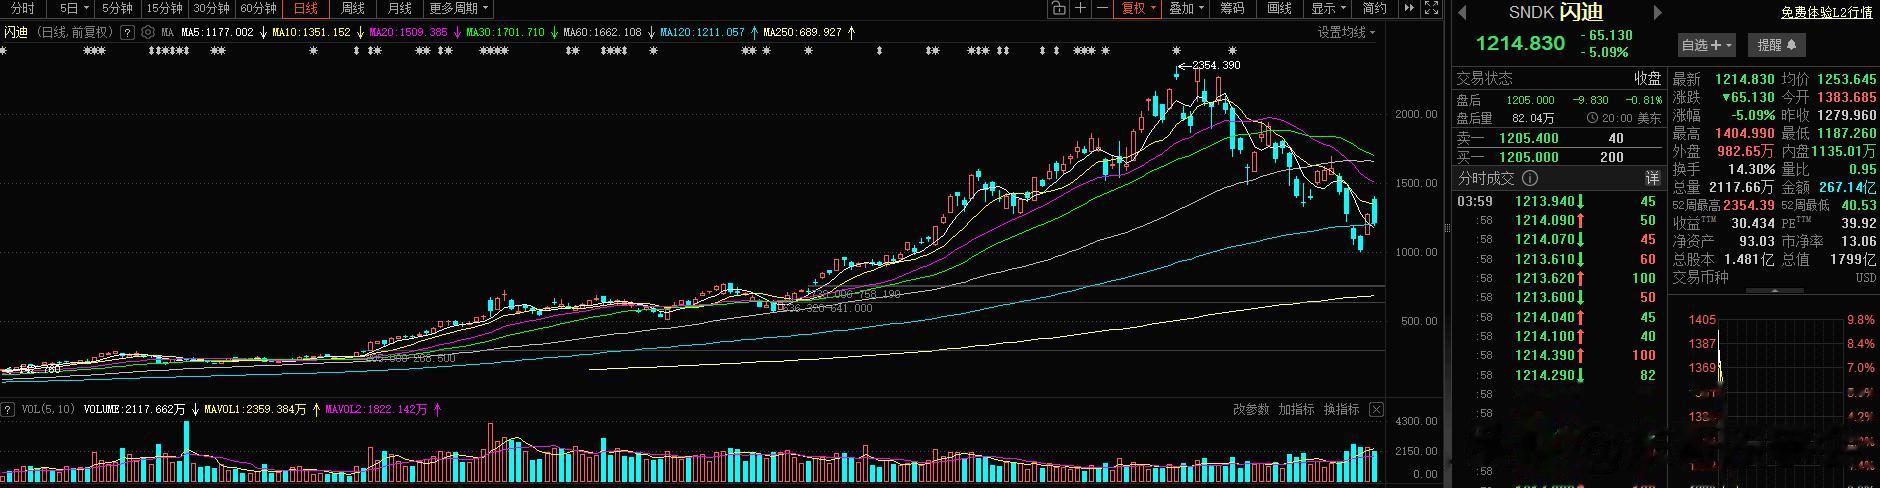Go to previous stock with left arrow
The height and width of the screenshot is (488, 1880).
(1462, 13)
